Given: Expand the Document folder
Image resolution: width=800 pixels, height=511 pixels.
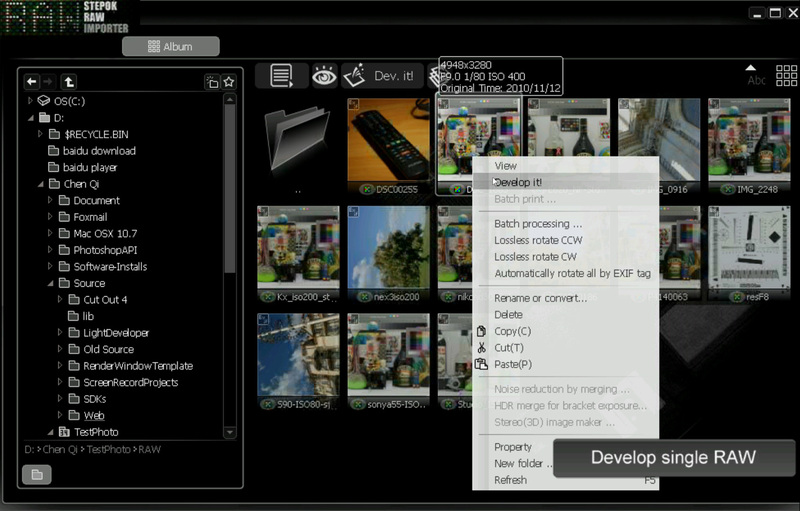Looking at the screenshot, I should pyautogui.click(x=50, y=200).
